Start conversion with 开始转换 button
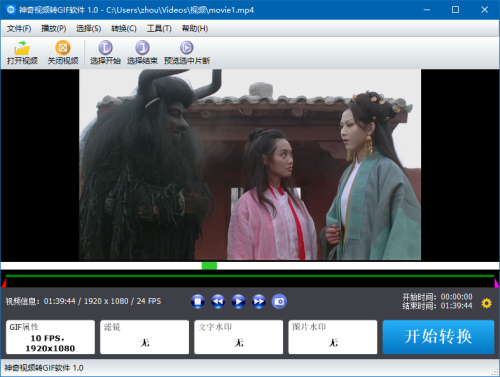 point(438,337)
